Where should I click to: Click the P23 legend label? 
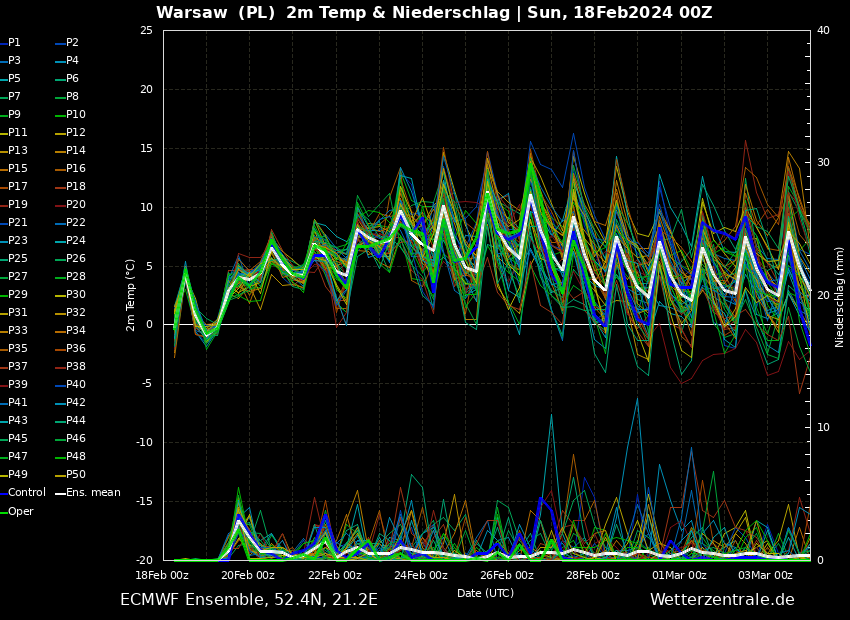17,240
